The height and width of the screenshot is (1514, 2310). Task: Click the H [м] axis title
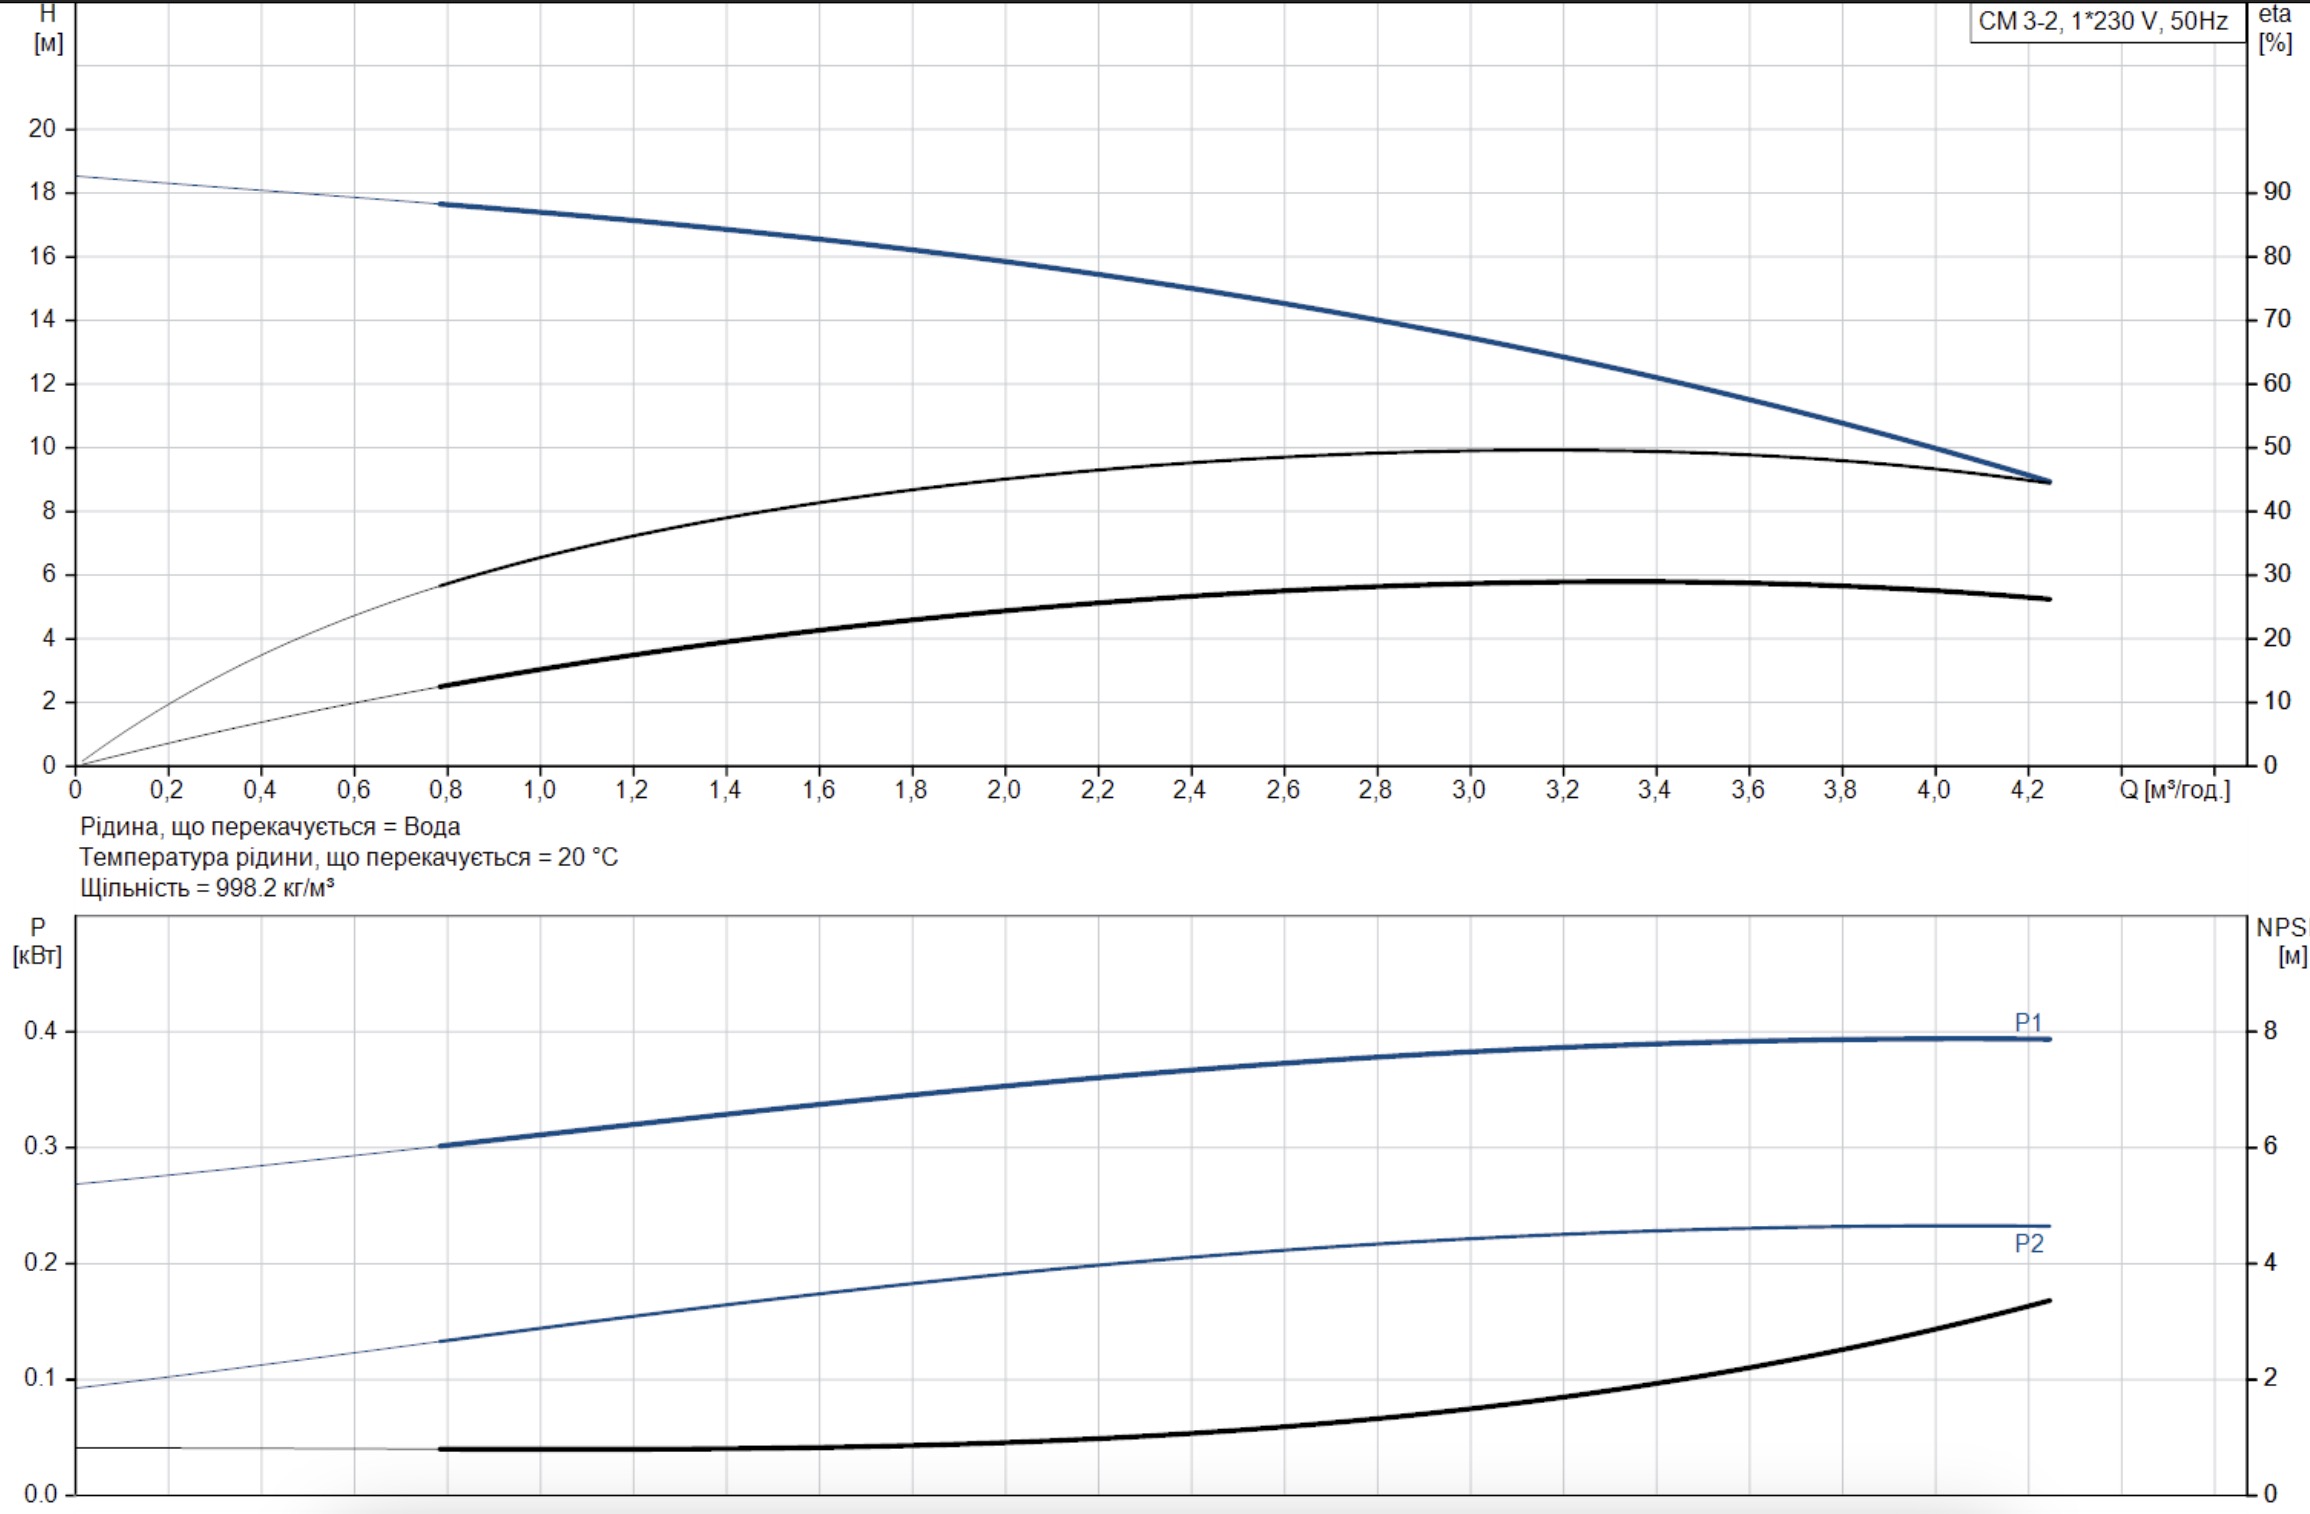pyautogui.click(x=48, y=28)
